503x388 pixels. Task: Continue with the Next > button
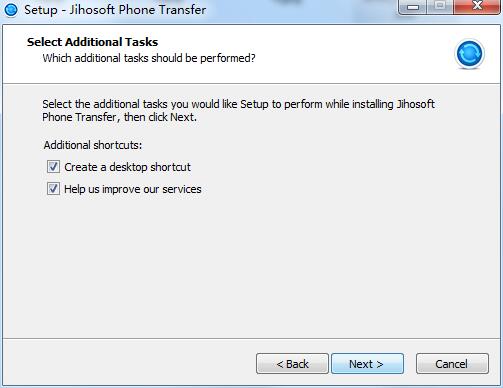[x=367, y=364]
